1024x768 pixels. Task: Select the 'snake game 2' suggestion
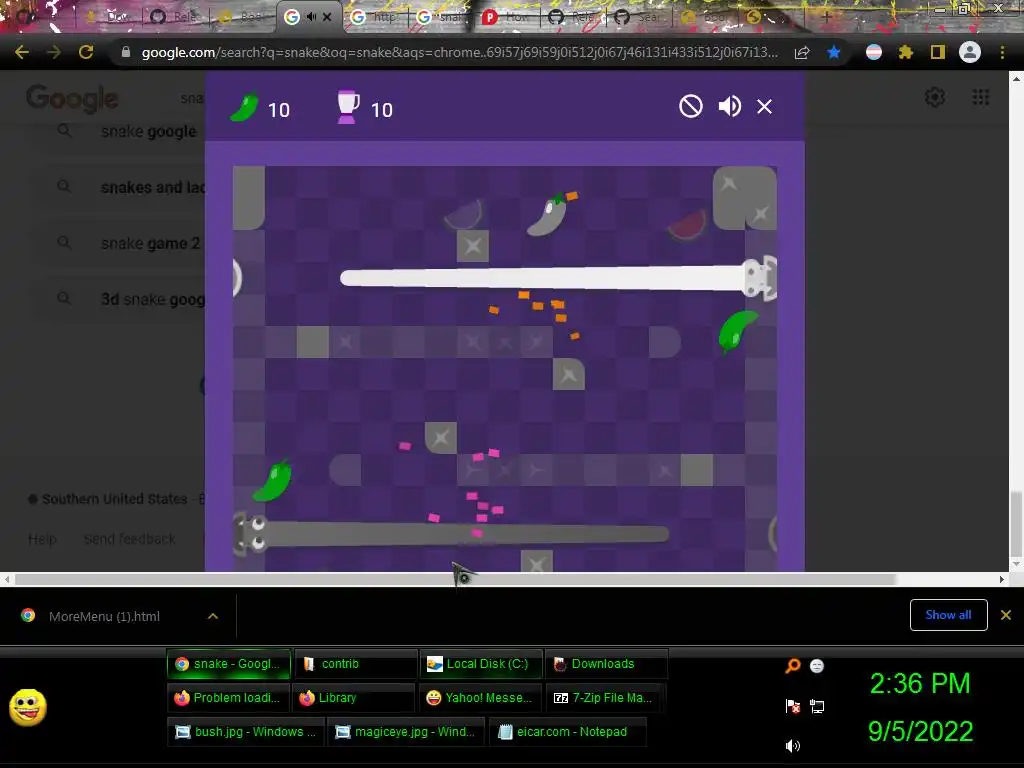point(150,244)
